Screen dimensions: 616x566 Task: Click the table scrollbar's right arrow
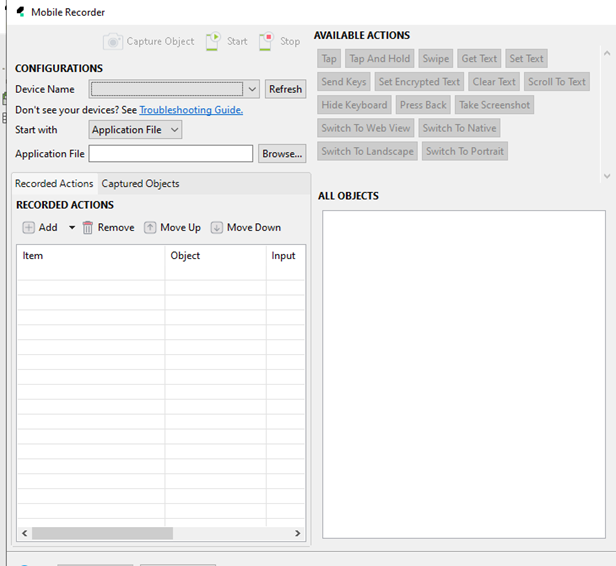point(297,533)
